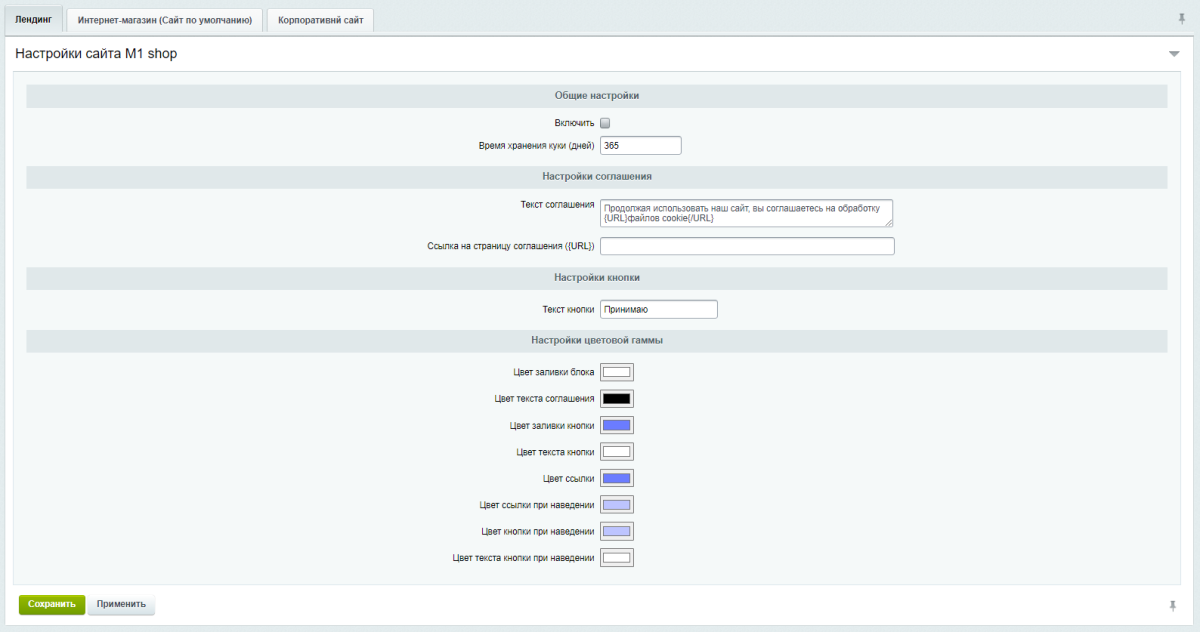Pick the Цвет текста соглашения black swatch
The image size is (1200, 632).
[616, 398]
